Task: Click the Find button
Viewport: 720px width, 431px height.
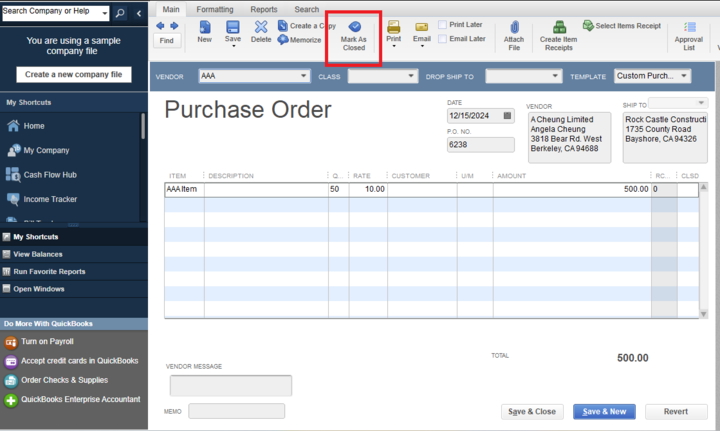Action: pyautogui.click(x=167, y=41)
